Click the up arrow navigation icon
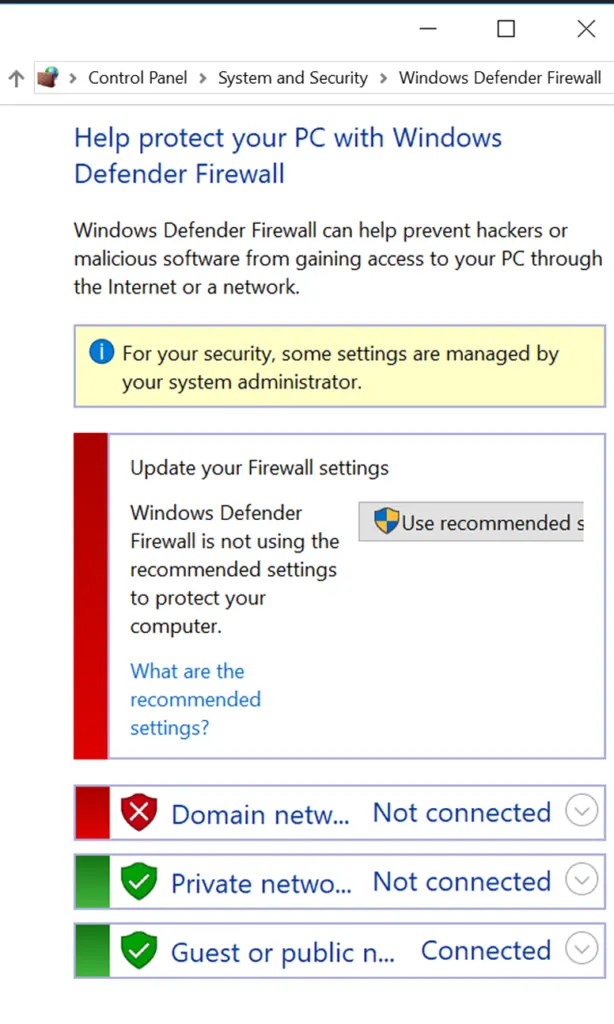Screen dimensions: 614x1024 tap(16, 77)
